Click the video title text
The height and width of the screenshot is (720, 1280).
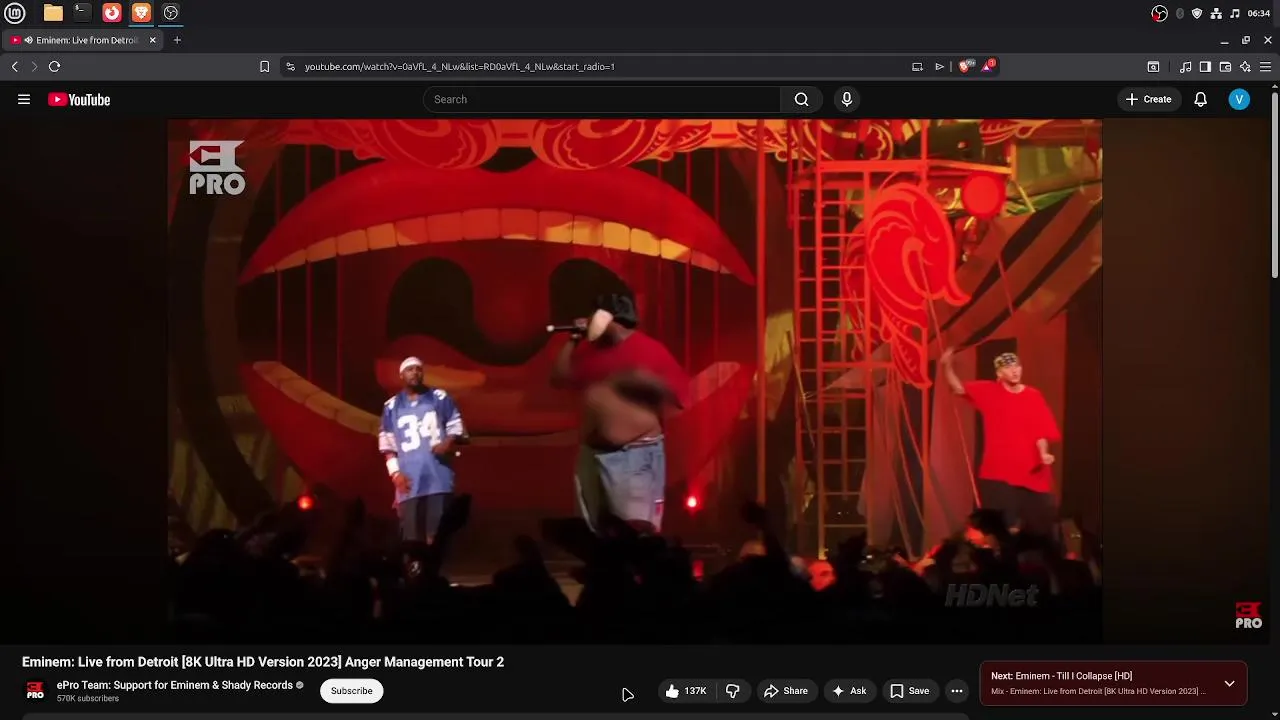[x=263, y=662]
